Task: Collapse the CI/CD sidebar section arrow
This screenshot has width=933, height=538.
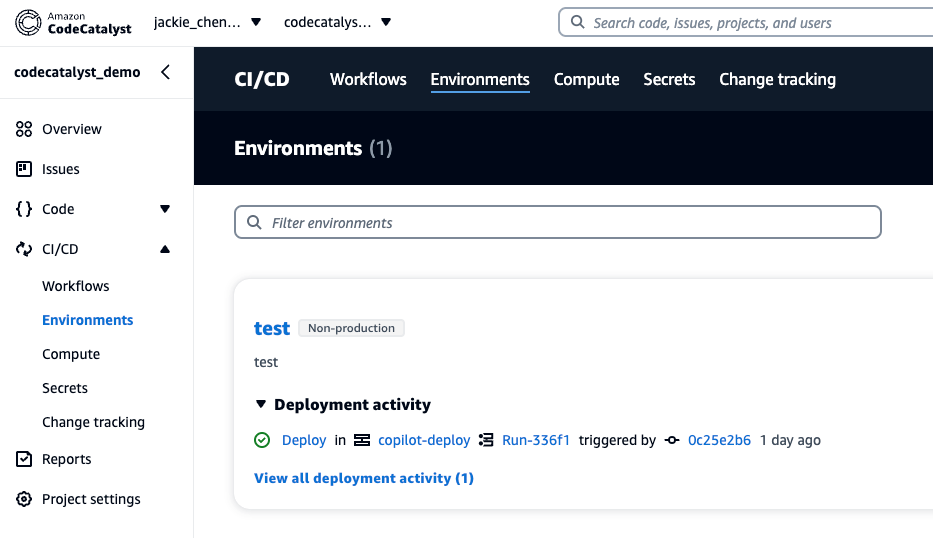Action: (165, 249)
